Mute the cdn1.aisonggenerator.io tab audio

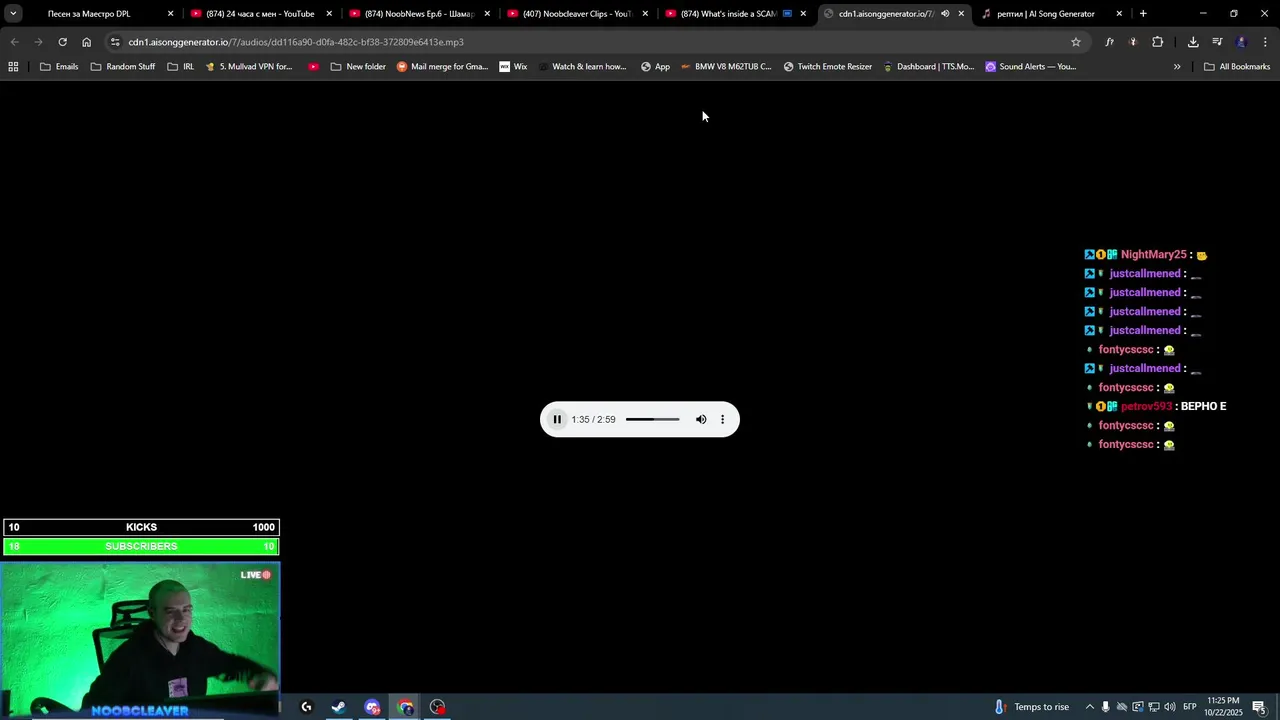pyautogui.click(x=945, y=14)
